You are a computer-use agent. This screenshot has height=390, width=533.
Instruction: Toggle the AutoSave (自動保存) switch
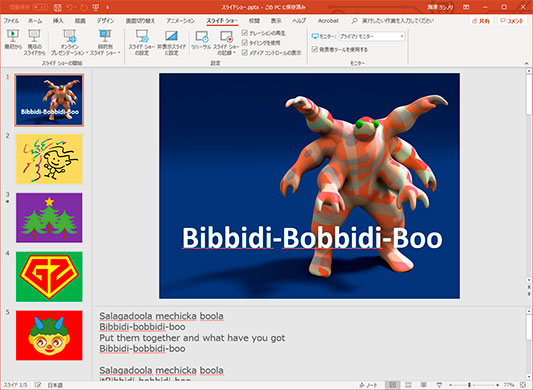(x=40, y=7)
